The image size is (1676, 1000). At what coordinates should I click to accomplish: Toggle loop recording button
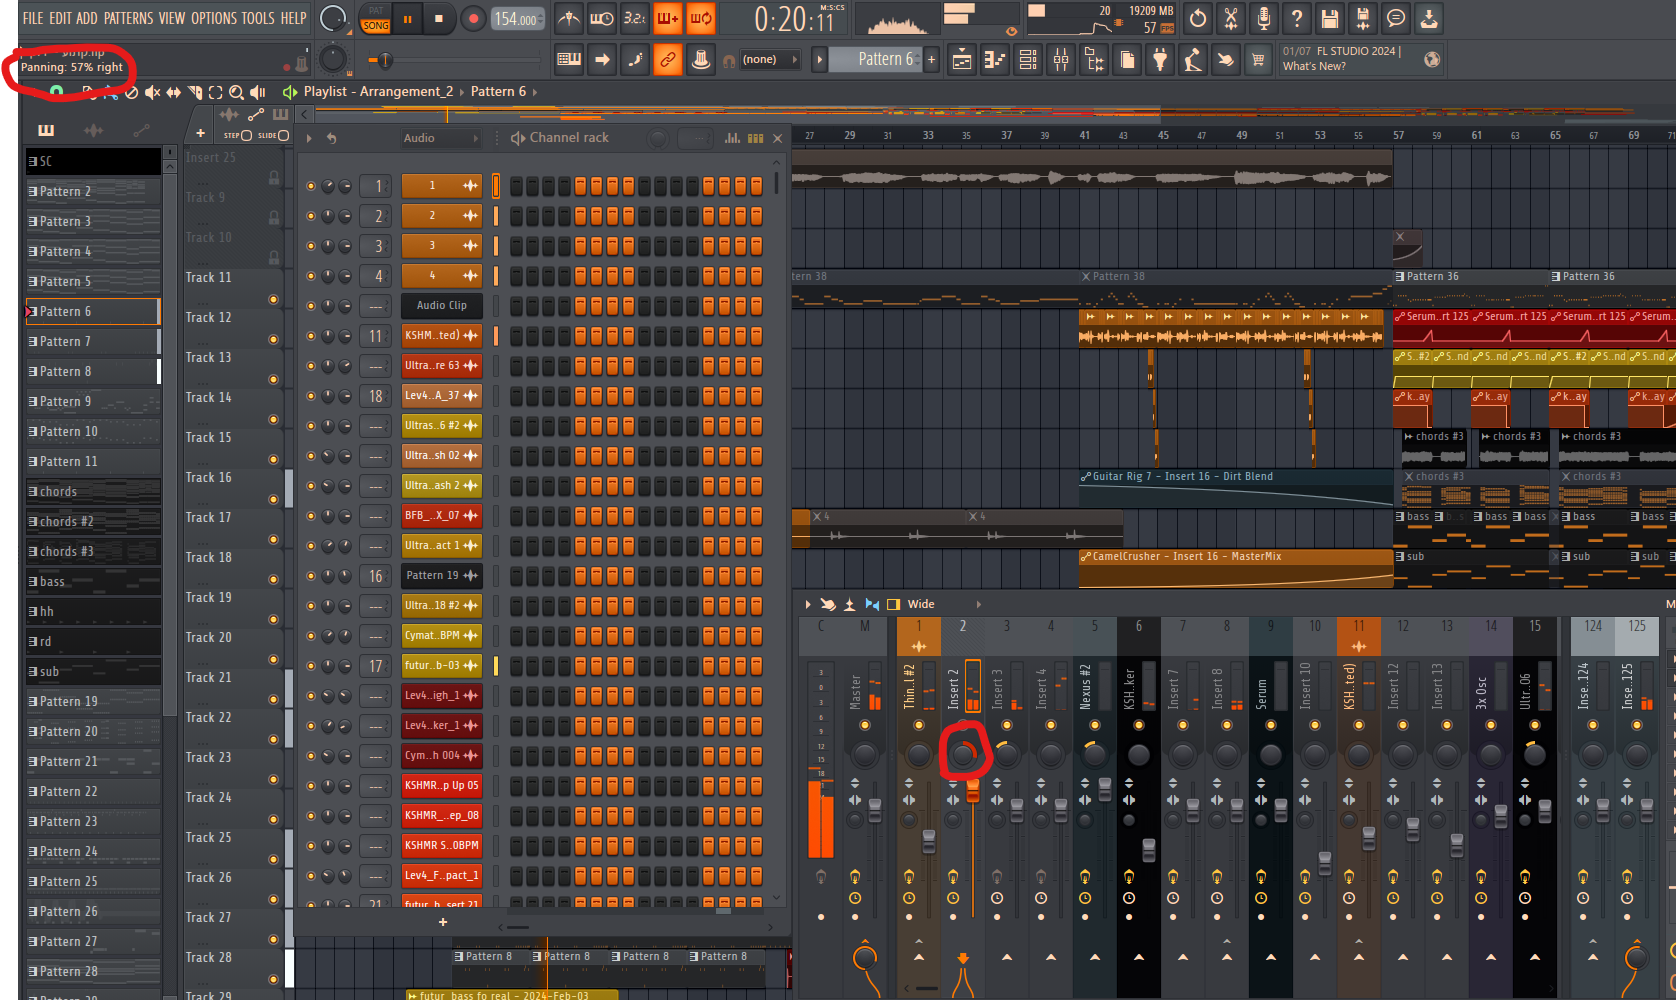click(x=701, y=18)
